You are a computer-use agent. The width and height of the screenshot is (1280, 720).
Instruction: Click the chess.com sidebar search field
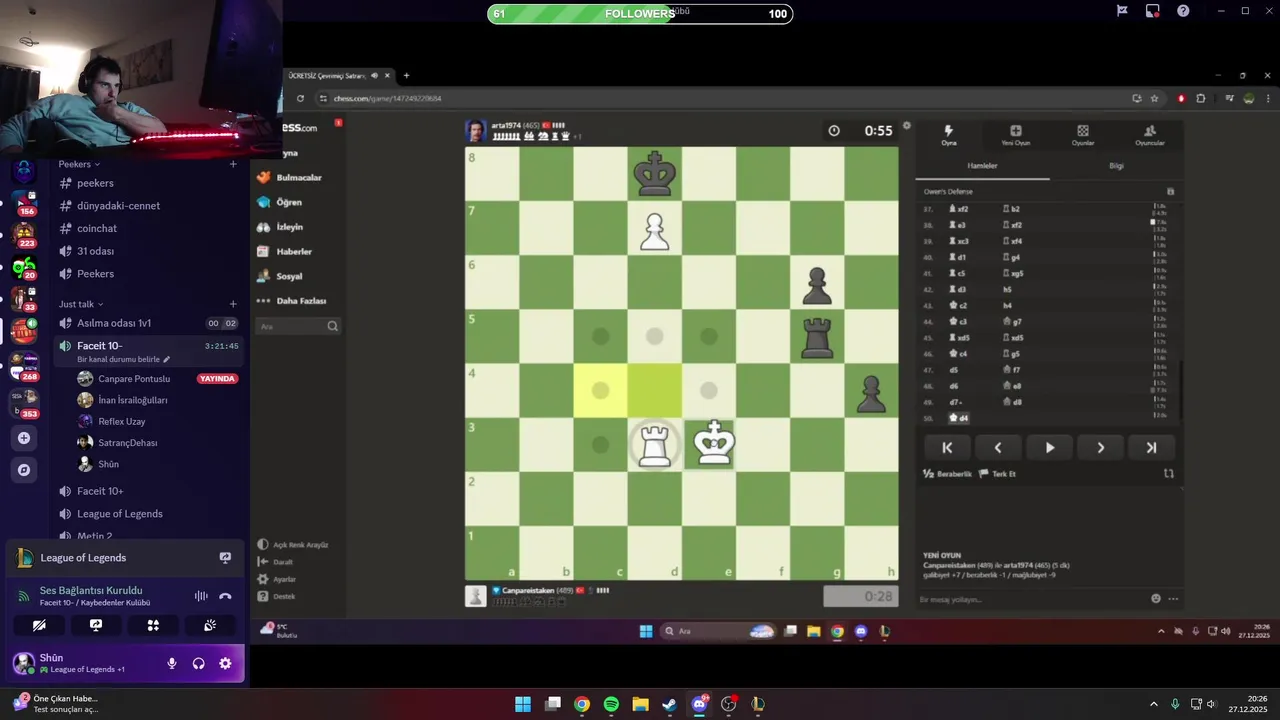coord(298,326)
